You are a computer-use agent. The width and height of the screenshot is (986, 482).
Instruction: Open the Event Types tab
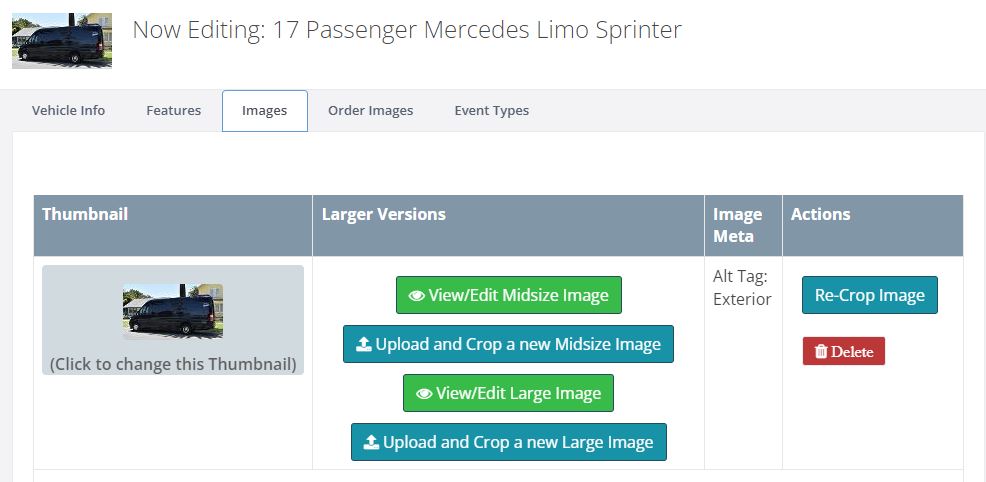(492, 111)
